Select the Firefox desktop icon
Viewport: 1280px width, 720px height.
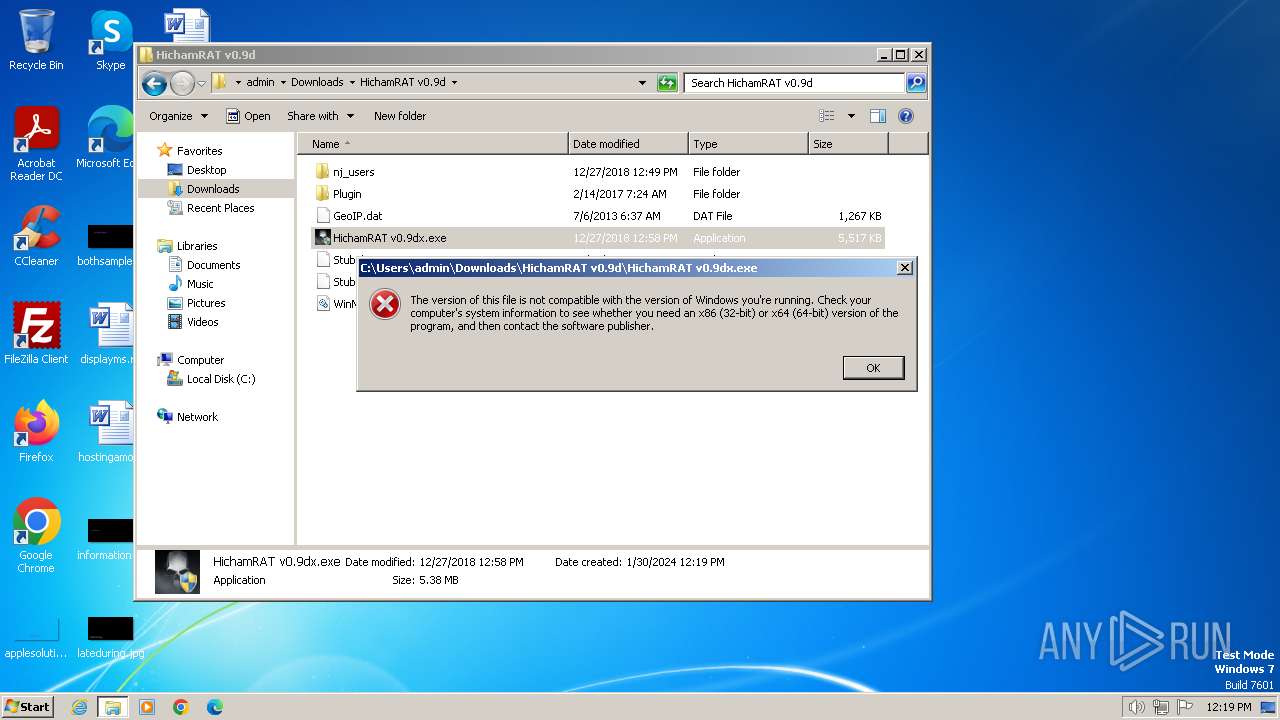click(36, 432)
